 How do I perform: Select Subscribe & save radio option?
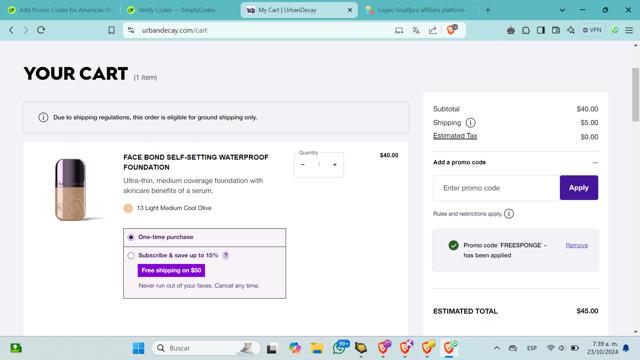pyautogui.click(x=131, y=256)
